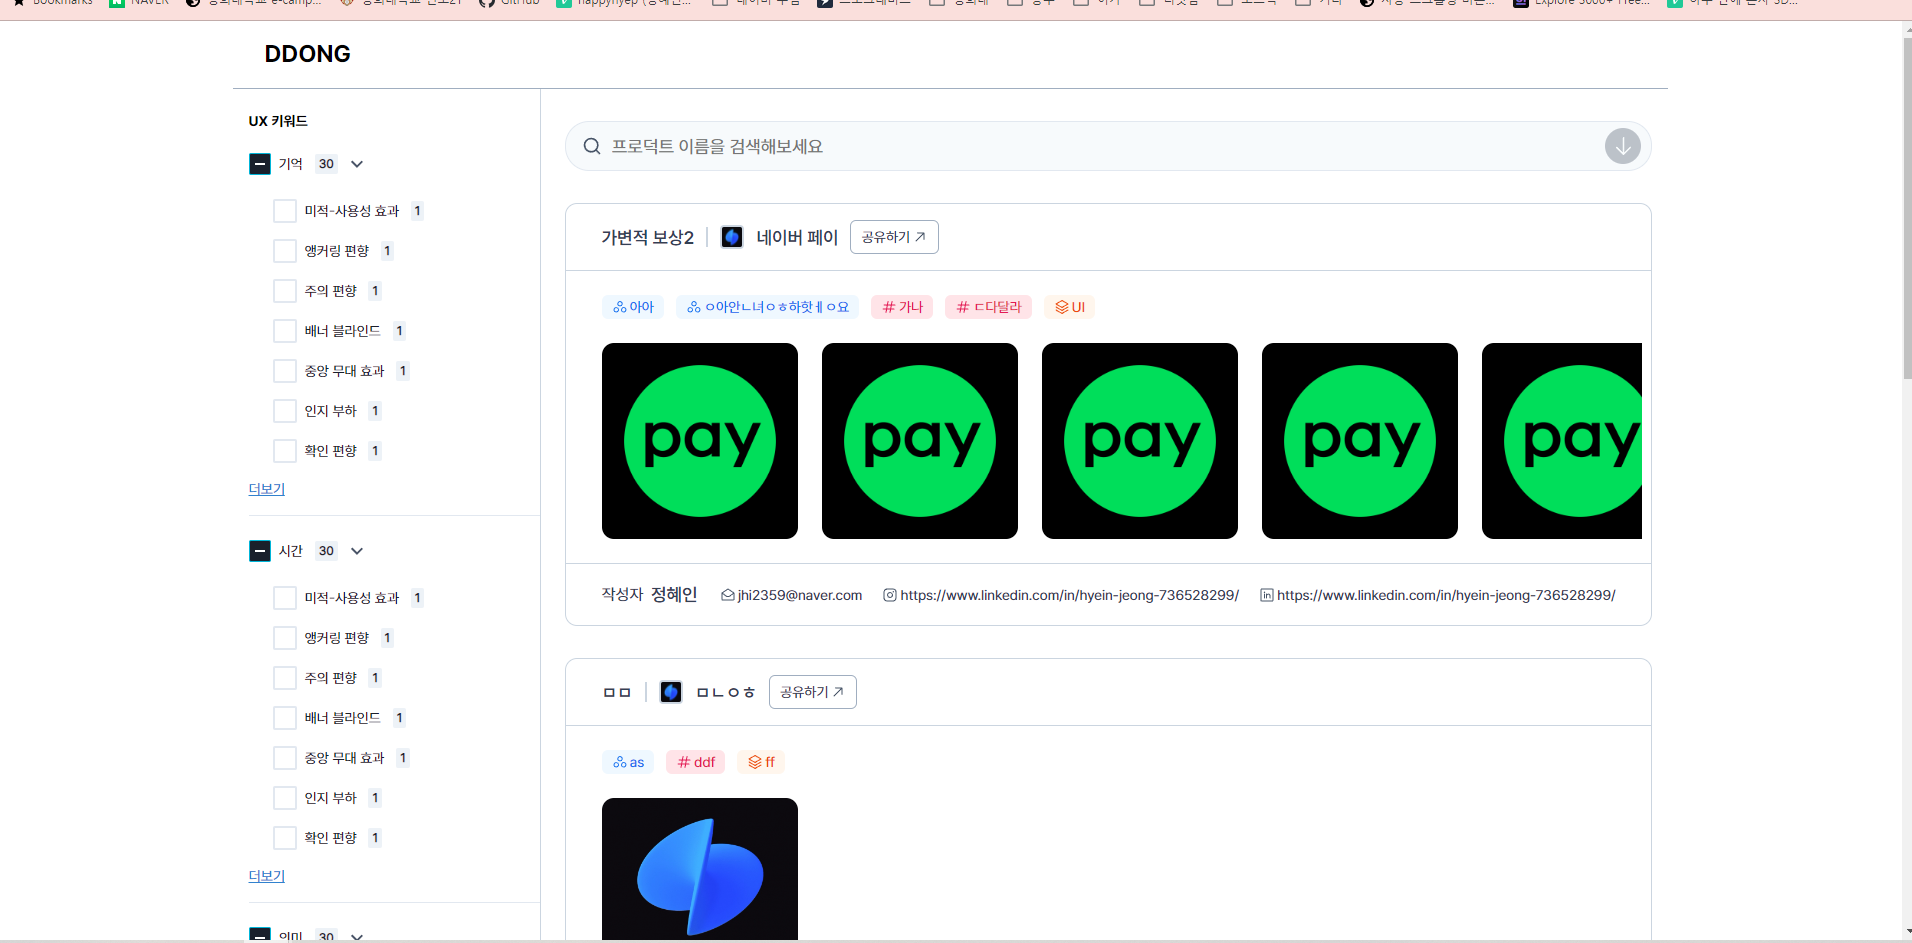The height and width of the screenshot is (943, 1912).
Task: Click the 공유하기 button on ㅁㄴㅇㅎ card
Action: (x=813, y=692)
